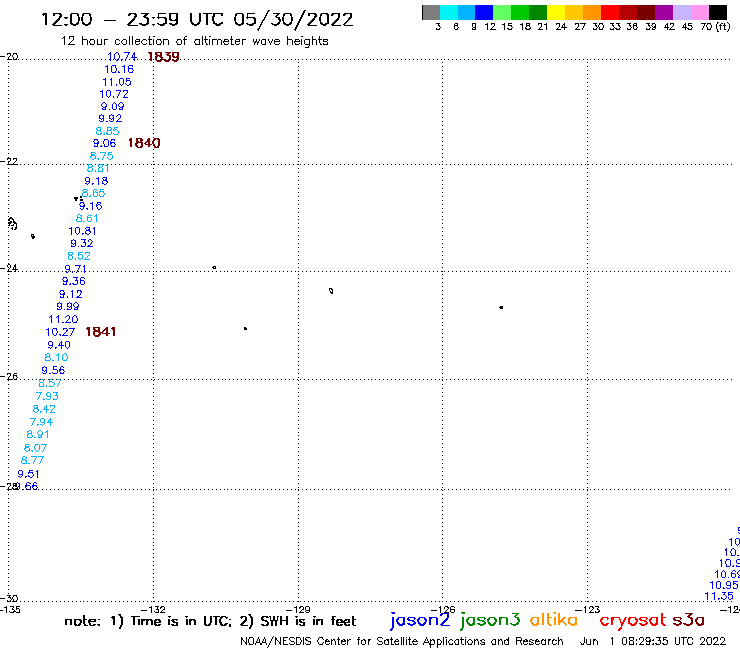
Task: Click the time stamp 1840
Action: (x=144, y=143)
